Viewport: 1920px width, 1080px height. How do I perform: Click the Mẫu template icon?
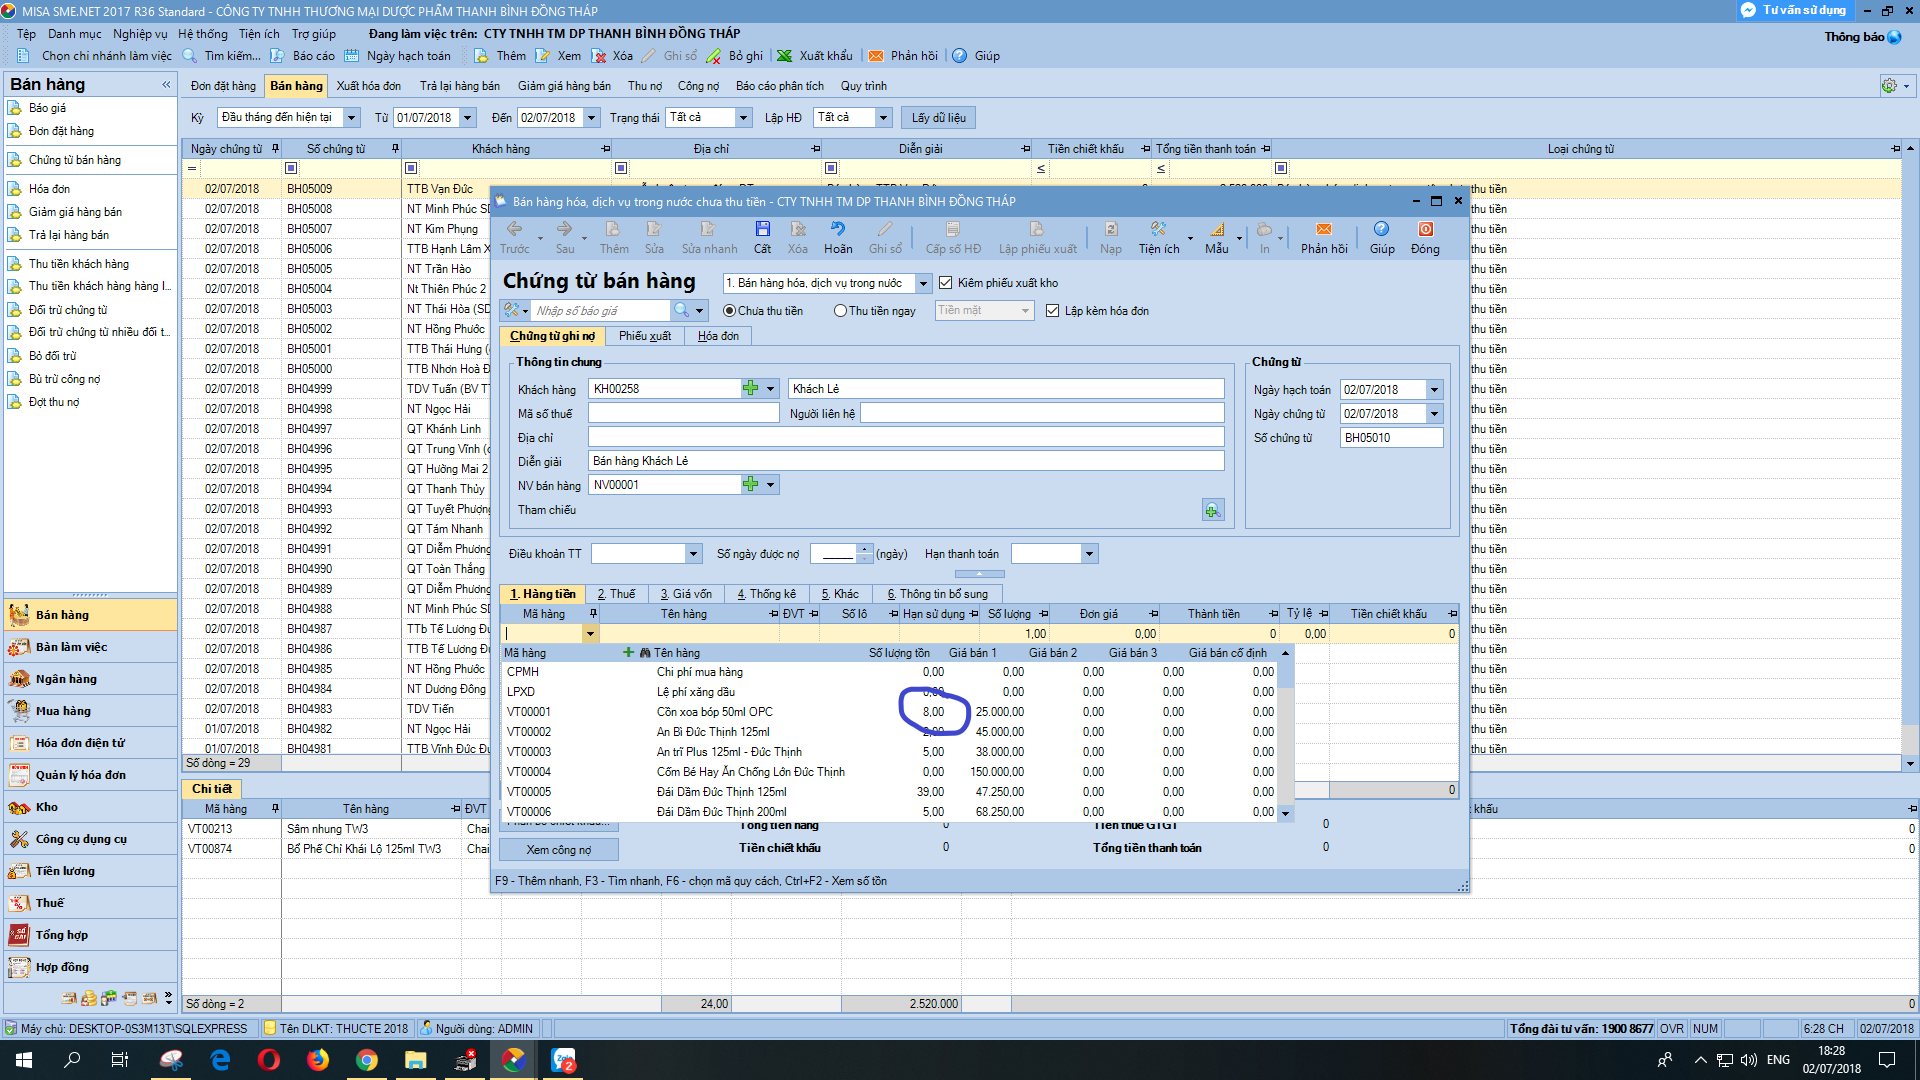pos(1217,230)
